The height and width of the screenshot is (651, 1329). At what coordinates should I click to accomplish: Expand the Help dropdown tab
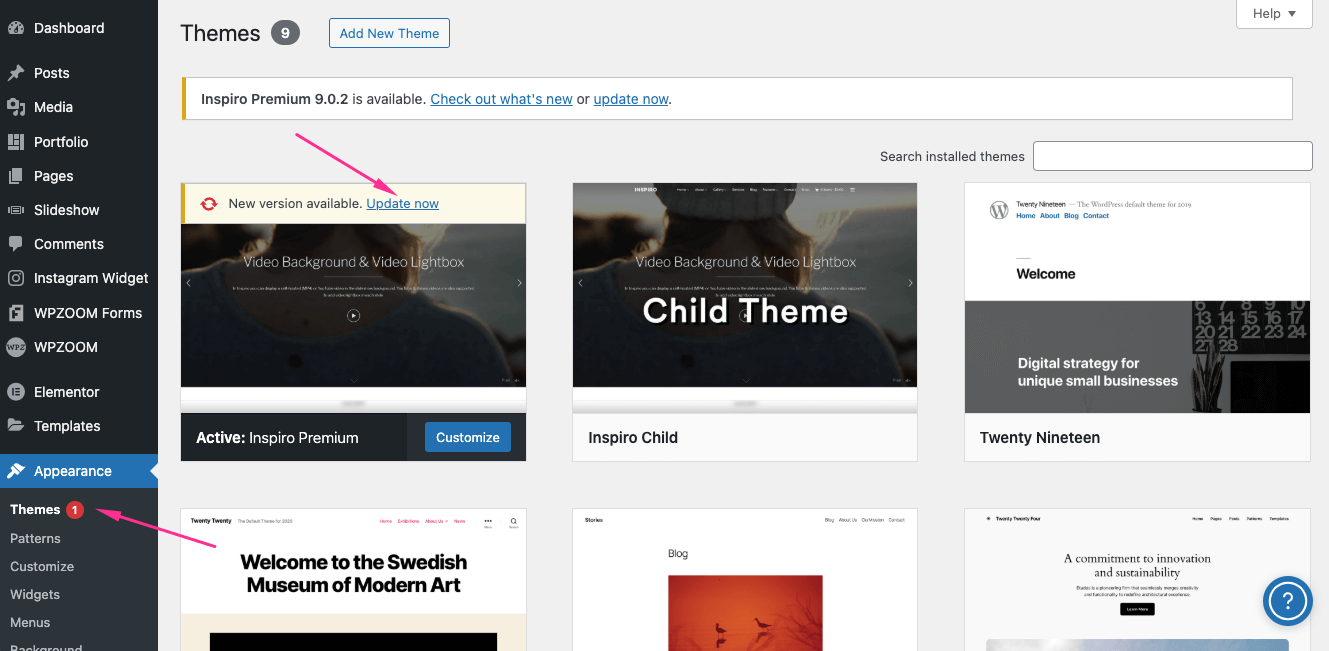click(1274, 14)
